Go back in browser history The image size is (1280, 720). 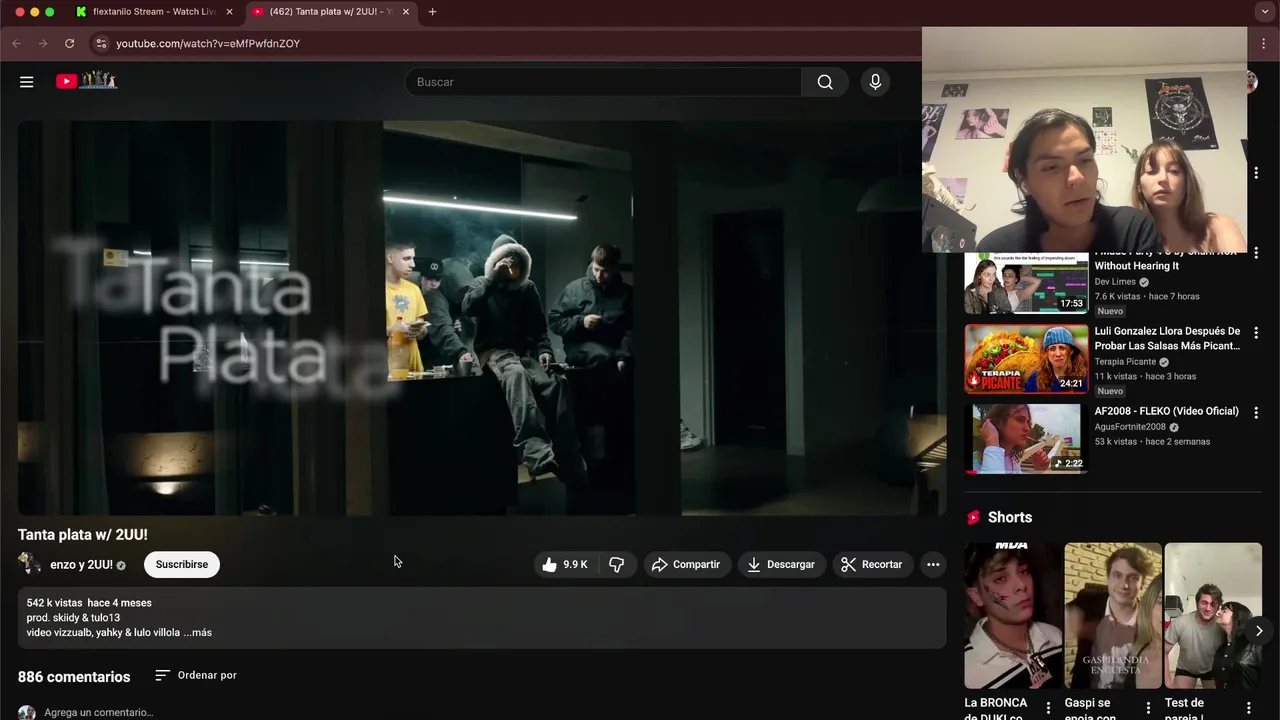(x=16, y=43)
